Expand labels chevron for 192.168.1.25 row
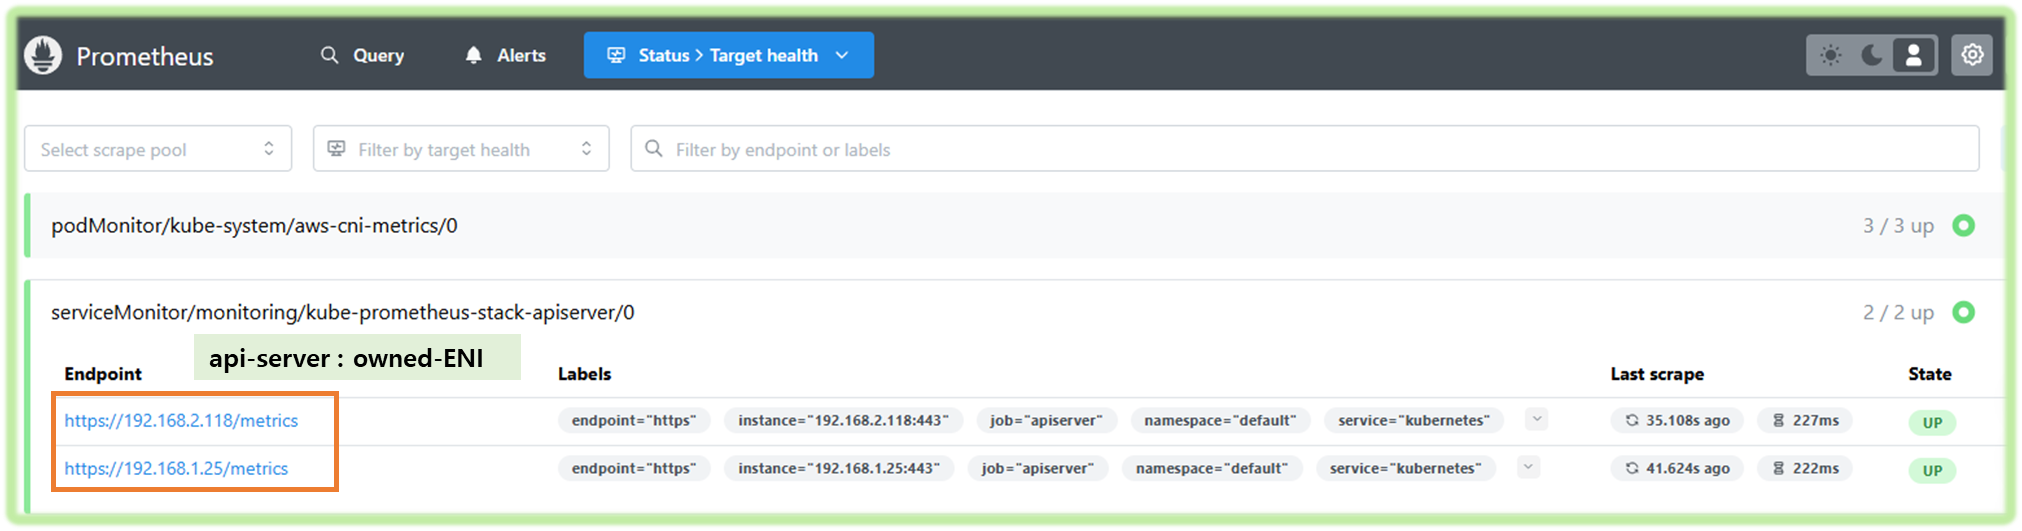This screenshot has width=2022, height=531. 1528,467
